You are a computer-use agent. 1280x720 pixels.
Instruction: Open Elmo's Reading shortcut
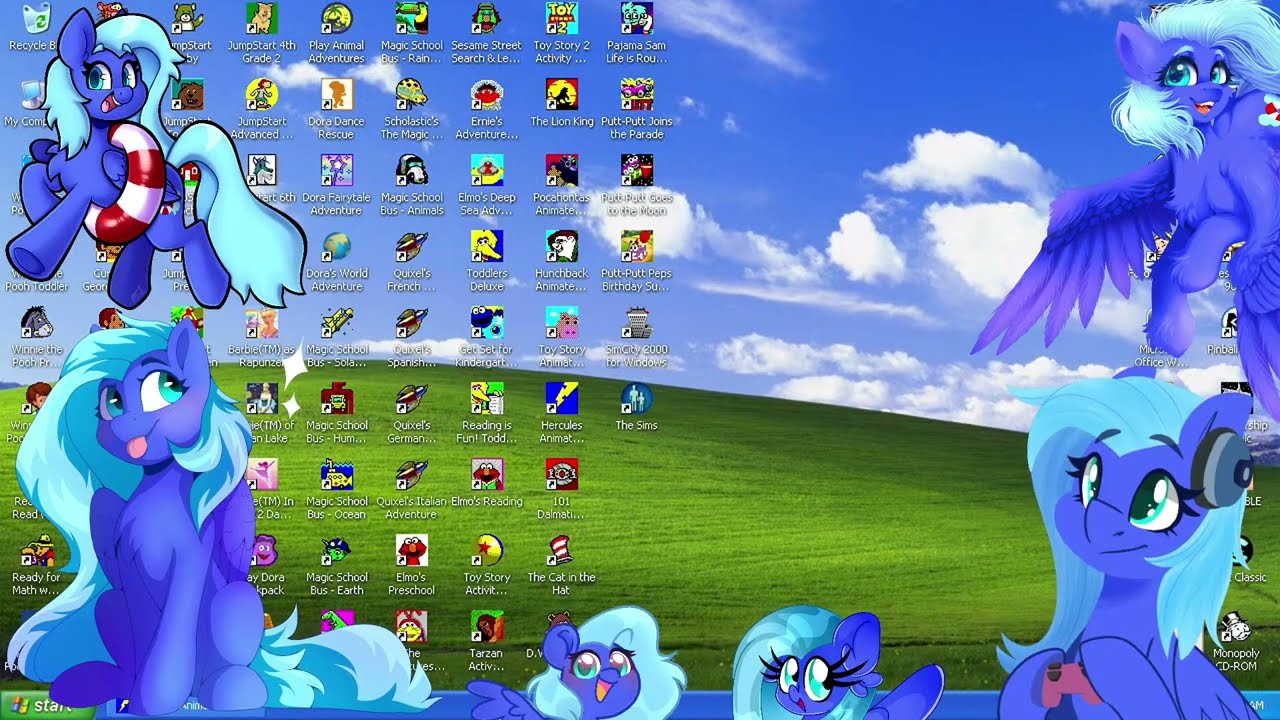[486, 483]
